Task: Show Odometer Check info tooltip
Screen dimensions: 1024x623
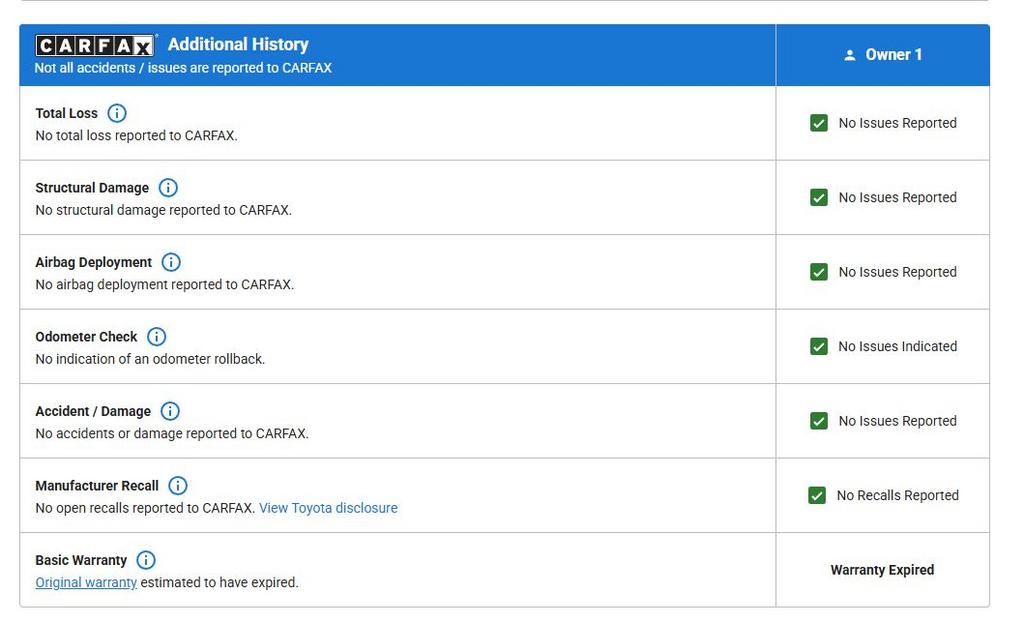Action: (156, 337)
